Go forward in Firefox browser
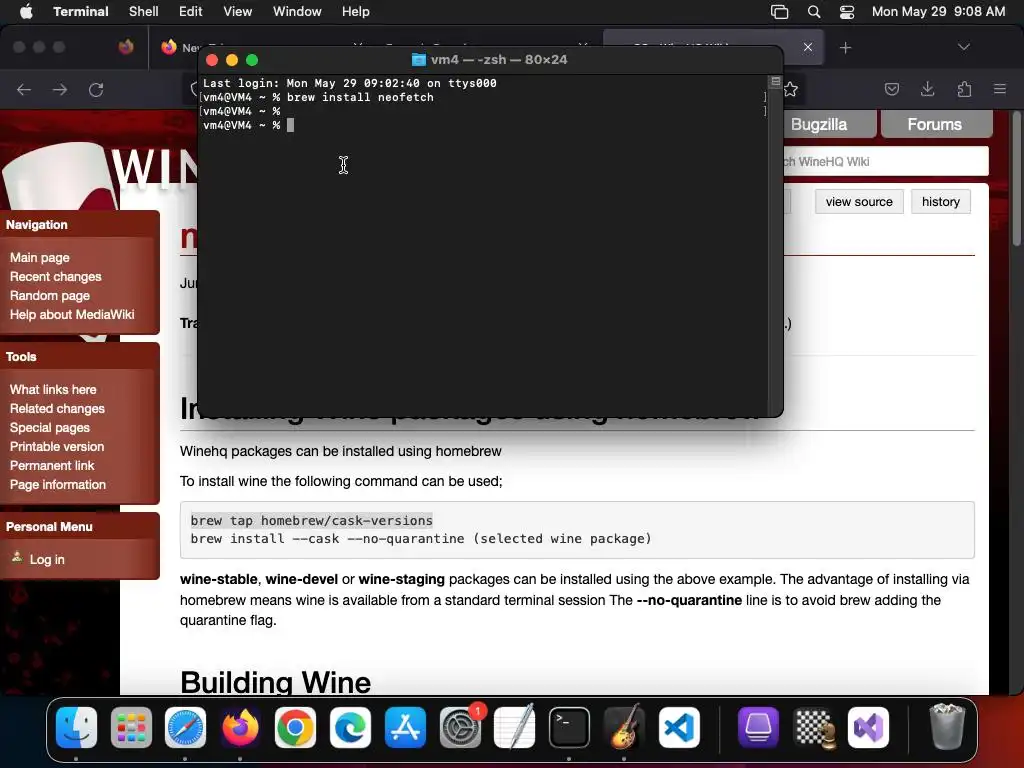This screenshot has height=768, width=1024. tap(60, 89)
